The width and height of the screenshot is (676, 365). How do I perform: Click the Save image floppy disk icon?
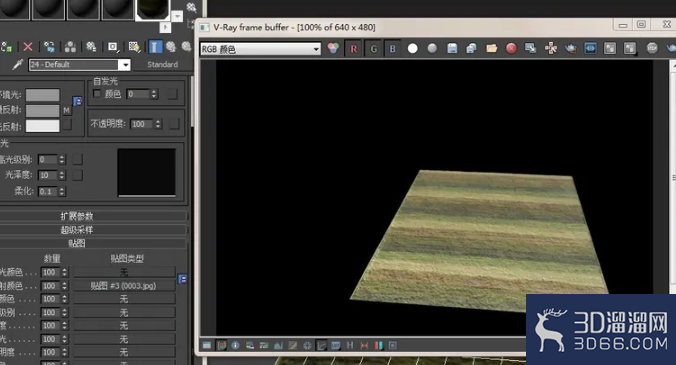pos(452,48)
